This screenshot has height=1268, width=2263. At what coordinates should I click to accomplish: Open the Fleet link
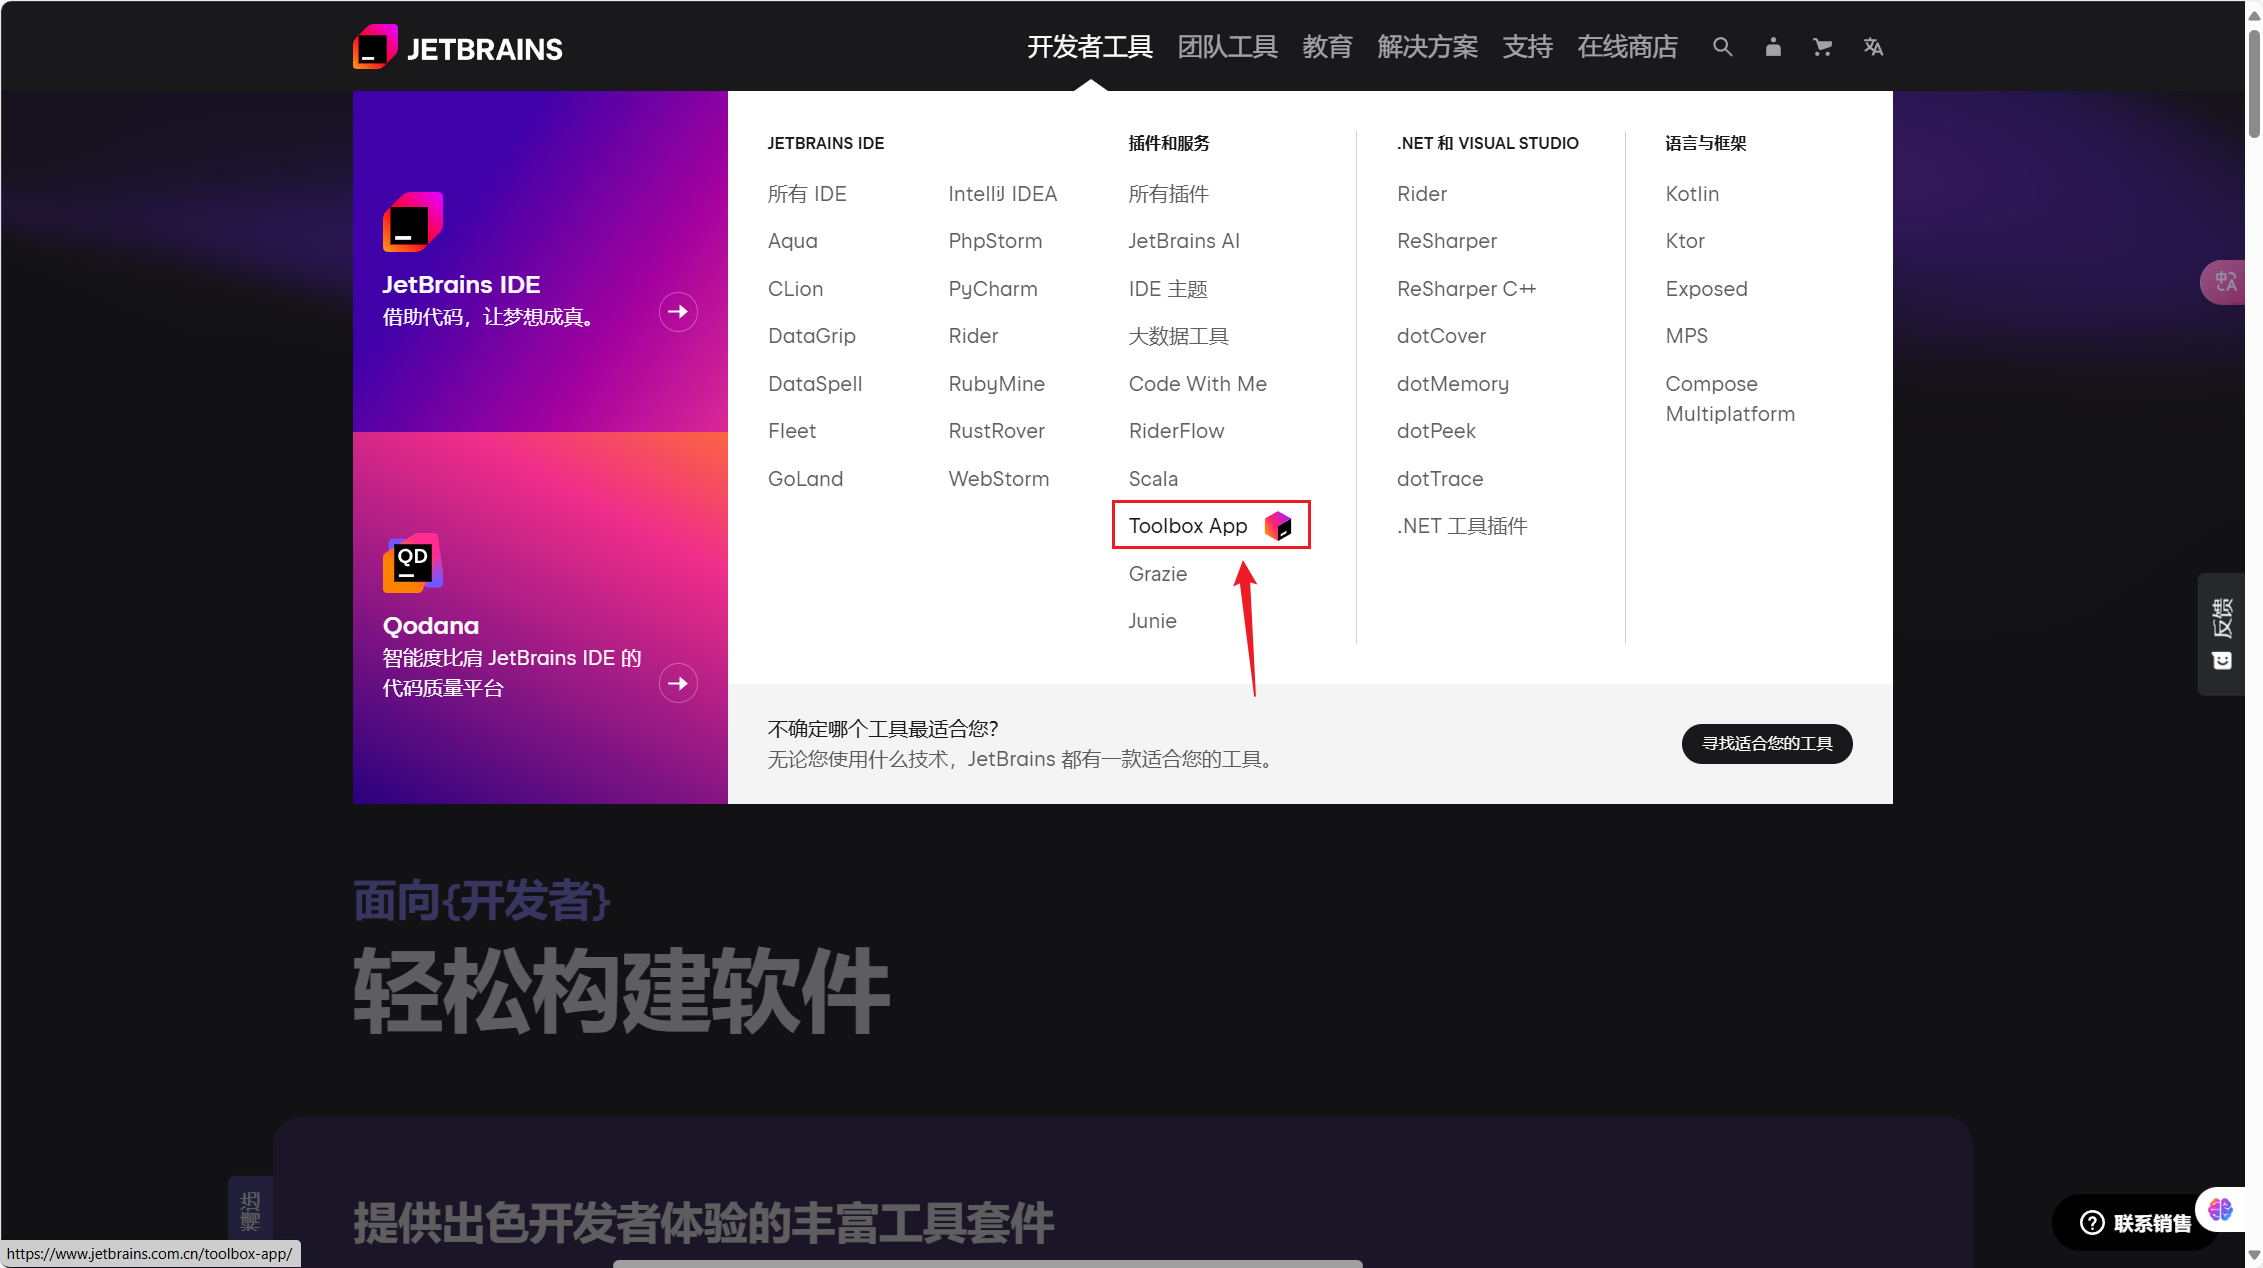[792, 431]
